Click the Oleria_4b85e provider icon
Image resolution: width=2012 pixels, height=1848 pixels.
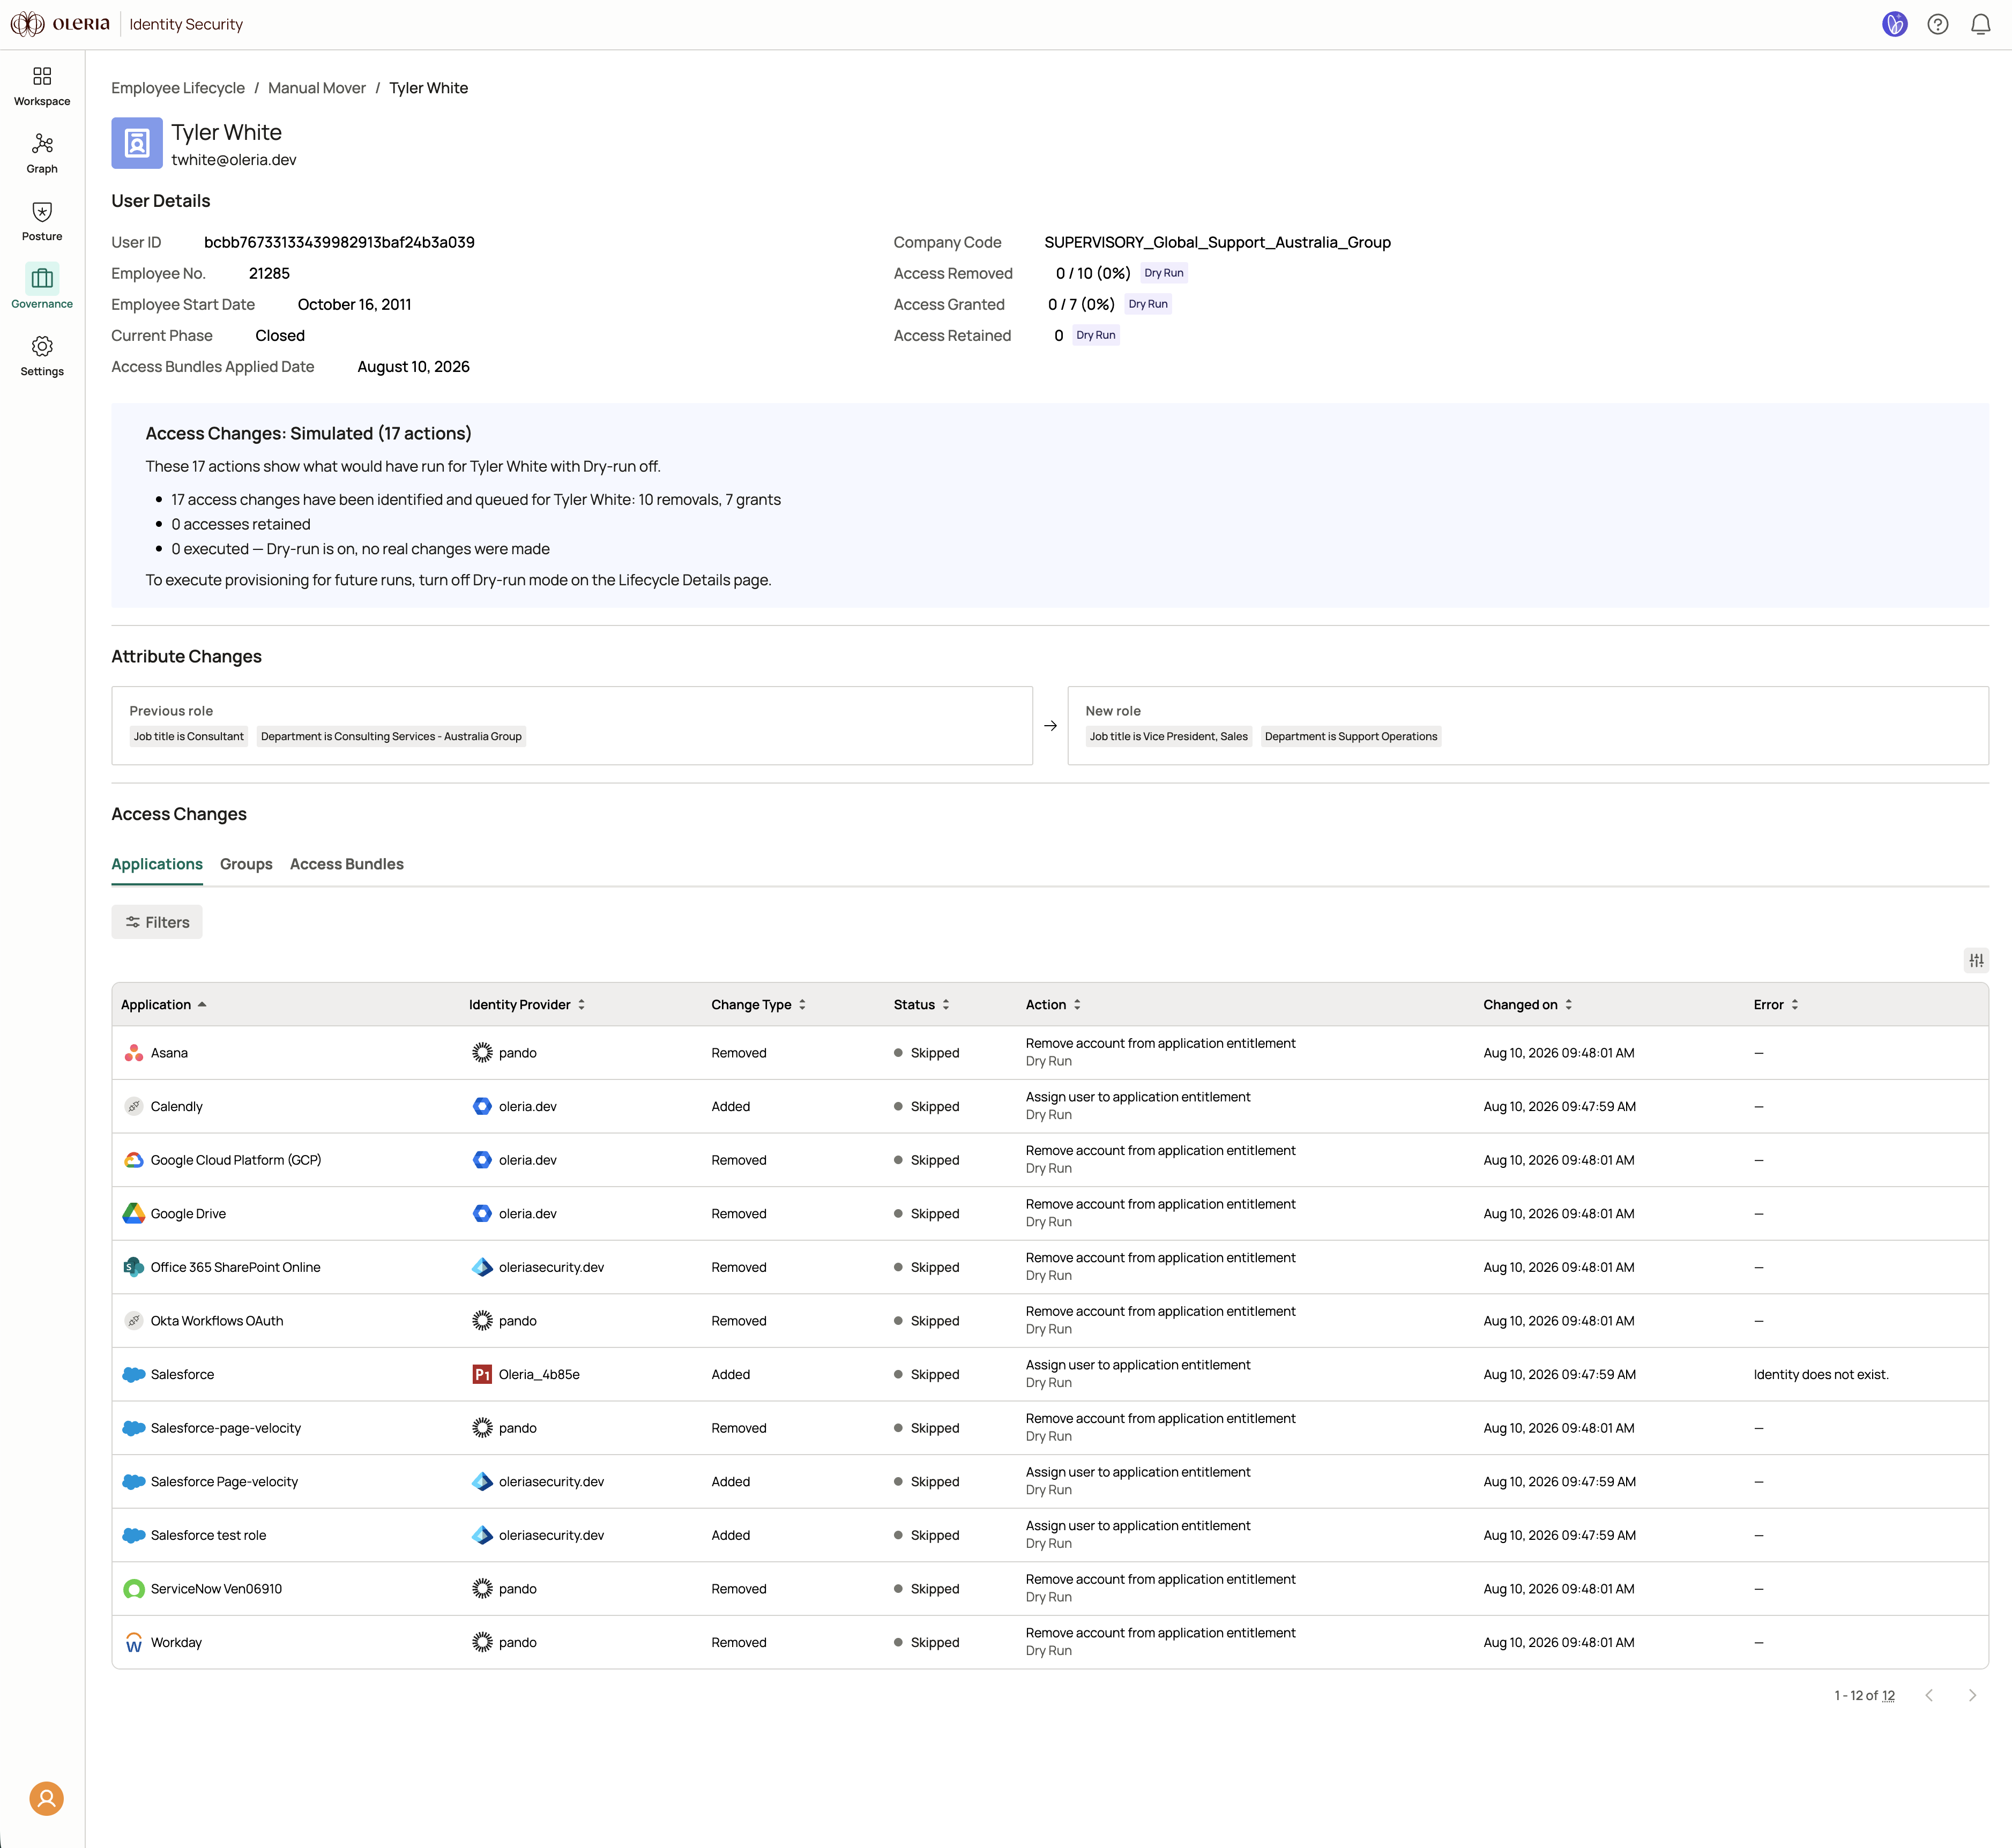(x=482, y=1374)
